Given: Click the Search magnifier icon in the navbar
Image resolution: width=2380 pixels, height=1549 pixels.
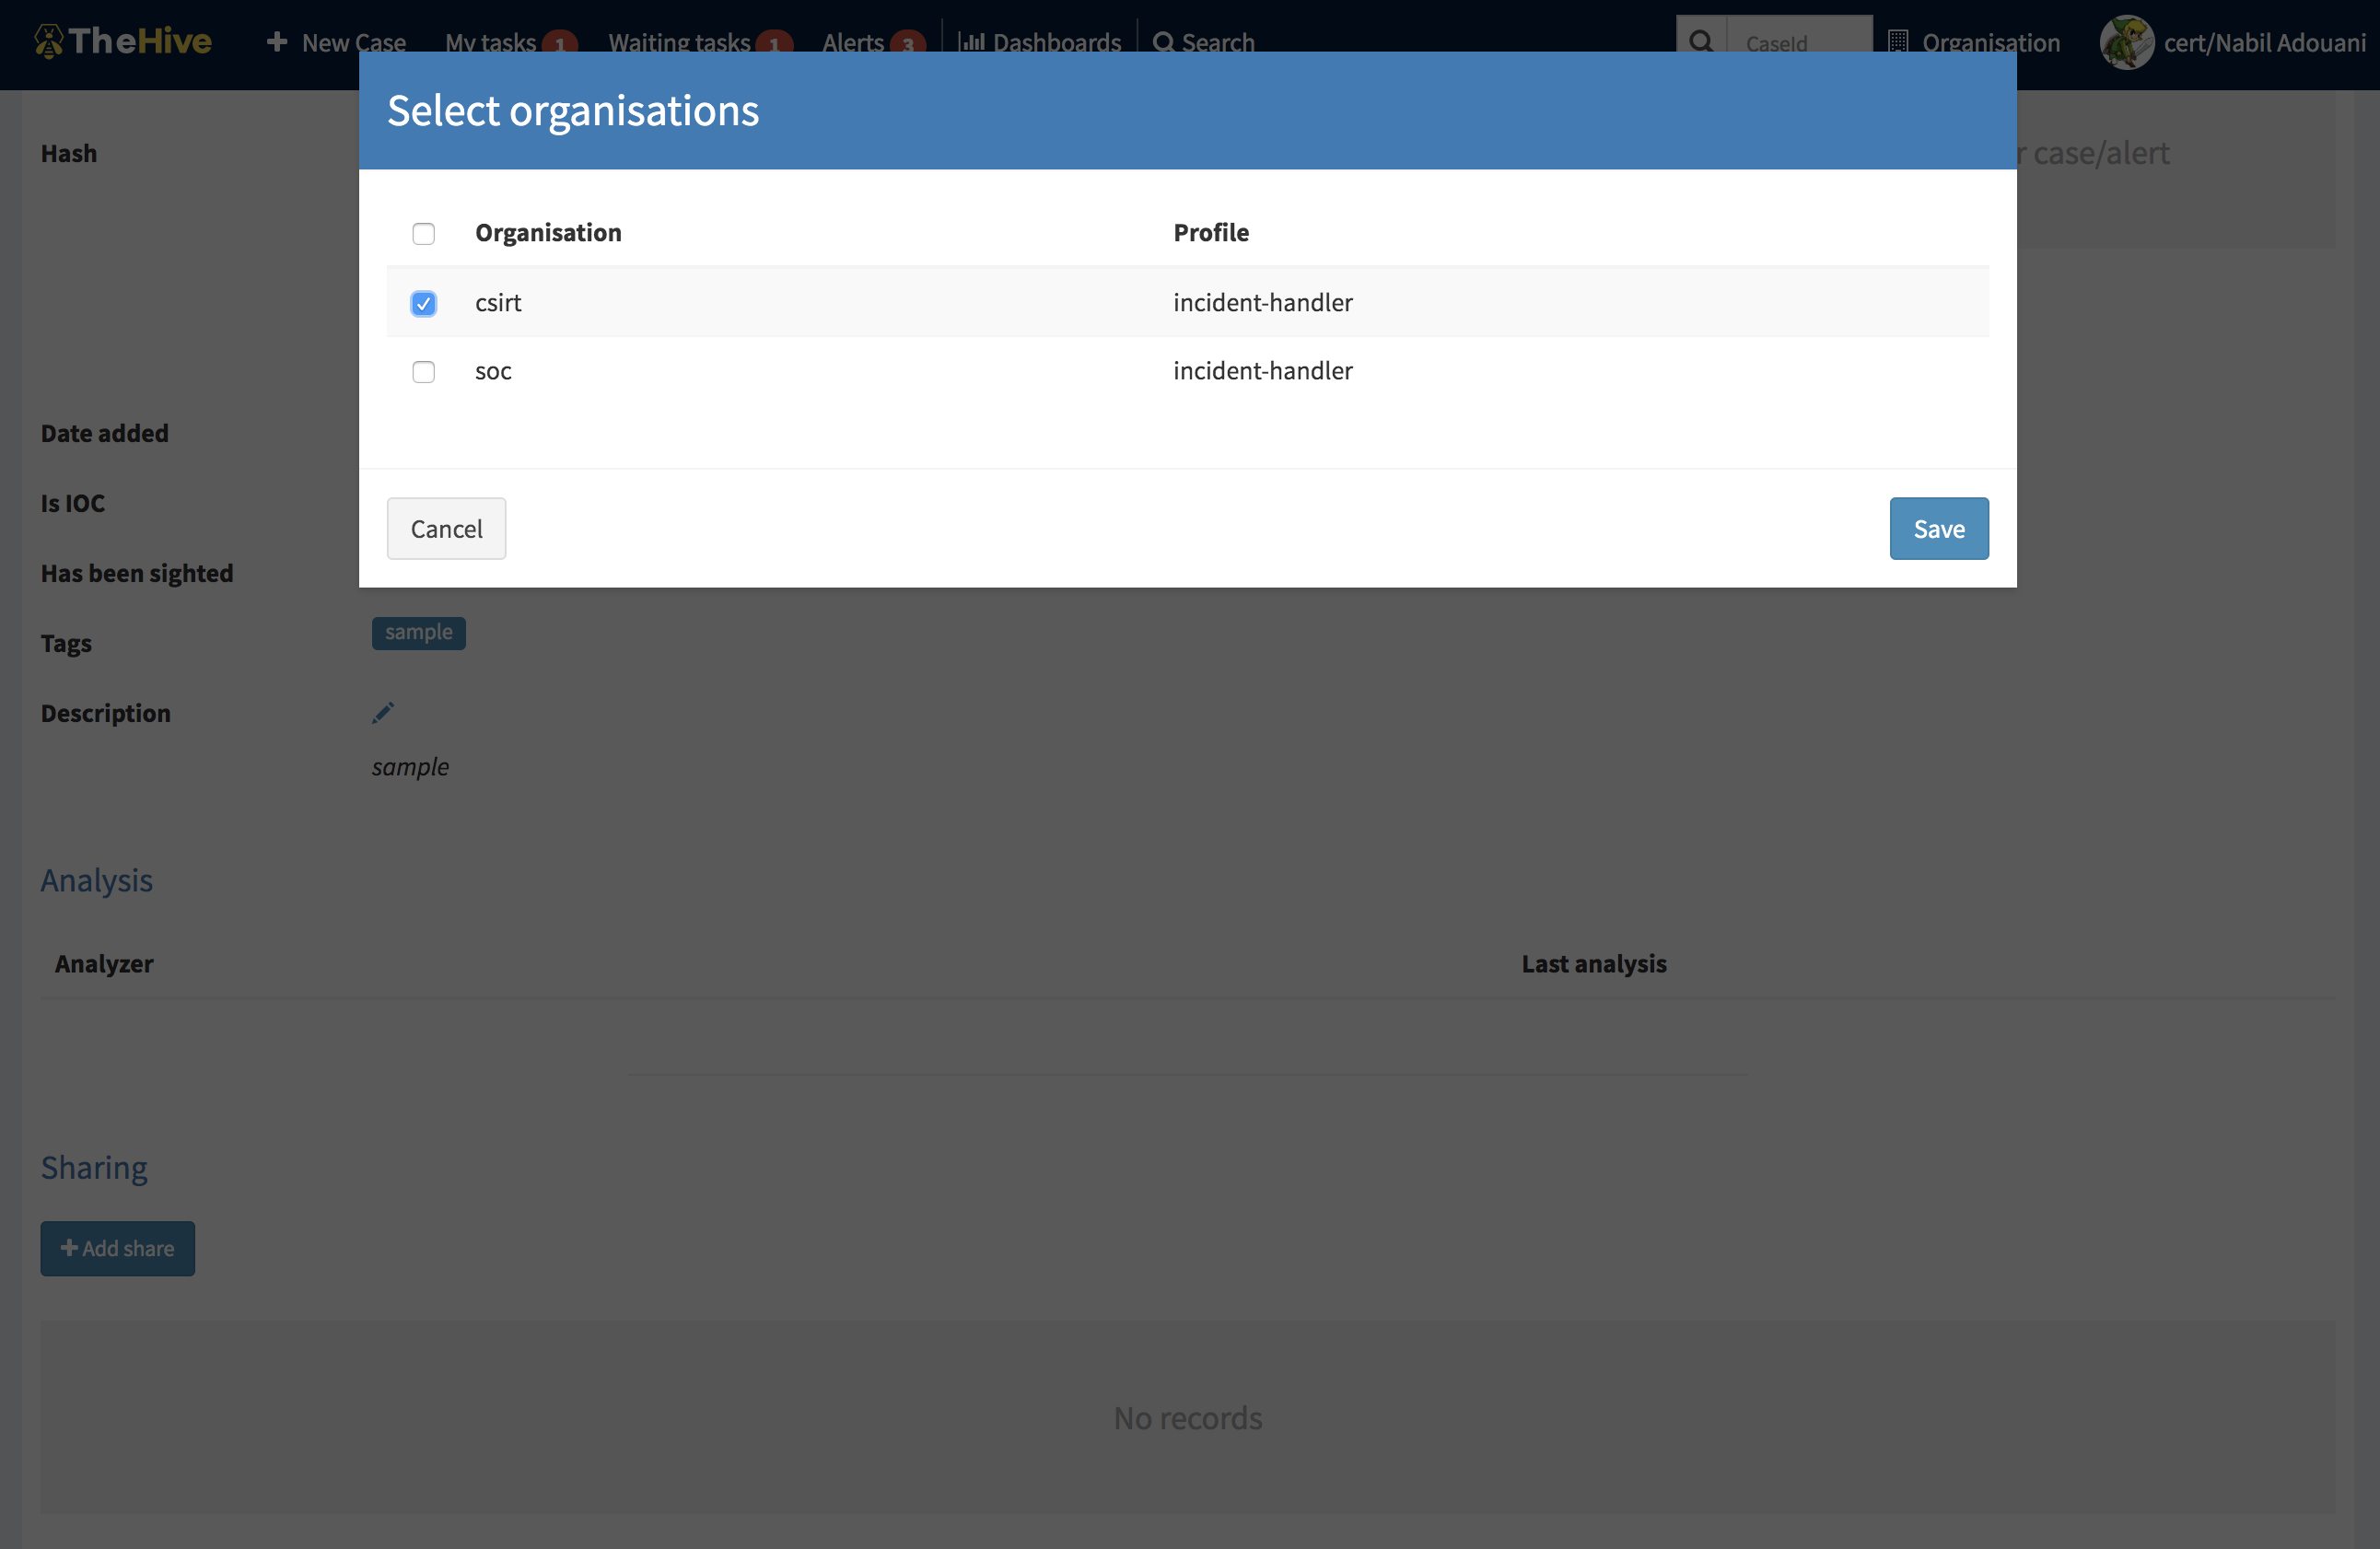Looking at the screenshot, I should 1163,42.
